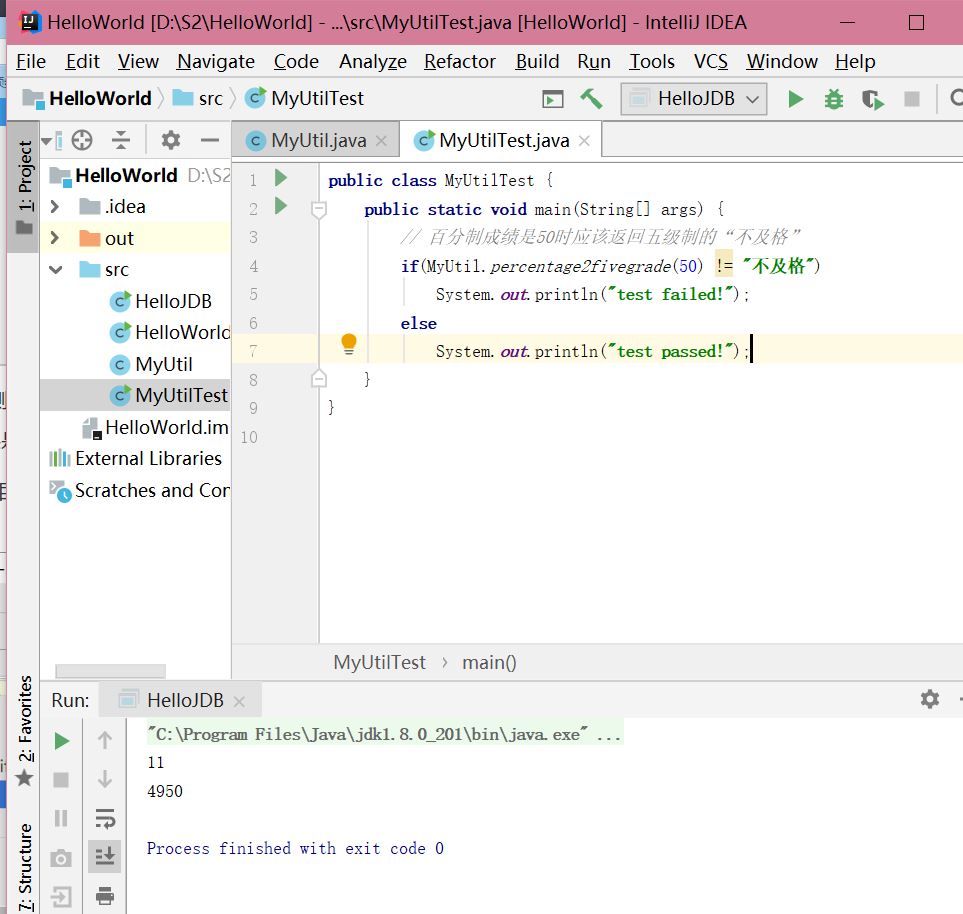Screen dimensions: 963x914
Task: Open the Run panel settings gear
Action: [x=930, y=699]
